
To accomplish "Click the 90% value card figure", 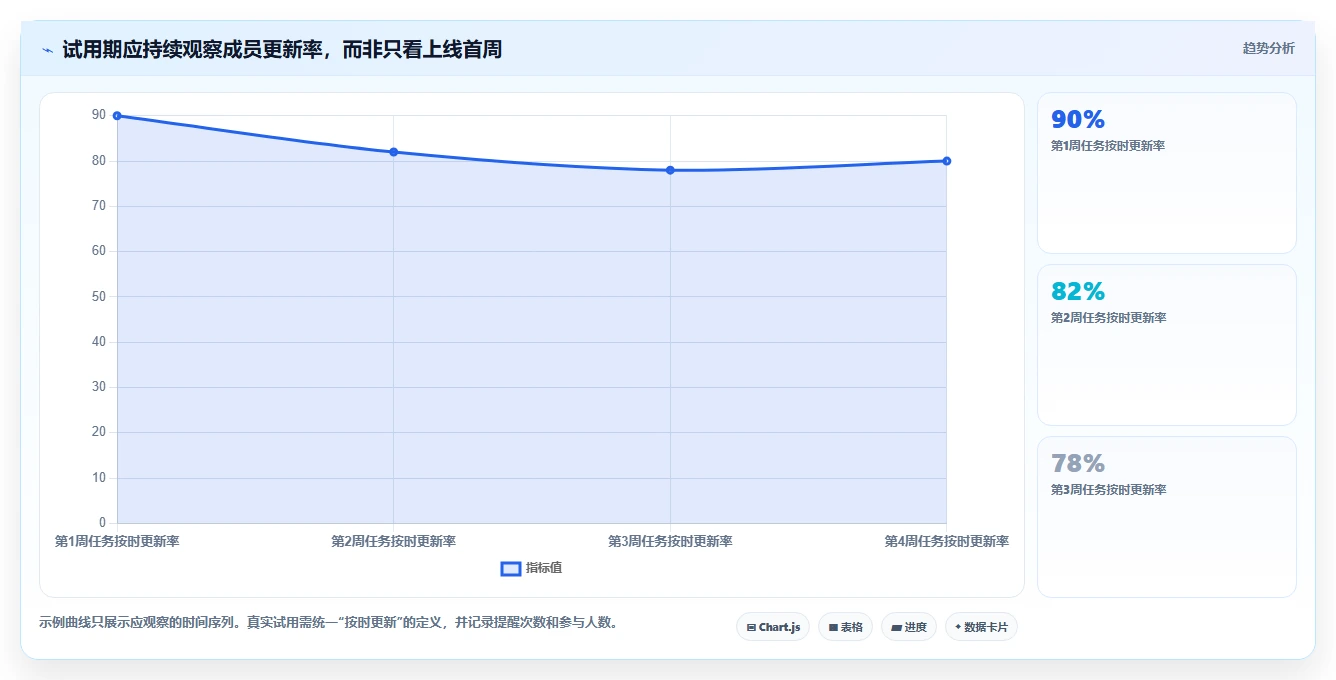I will 1078,120.
